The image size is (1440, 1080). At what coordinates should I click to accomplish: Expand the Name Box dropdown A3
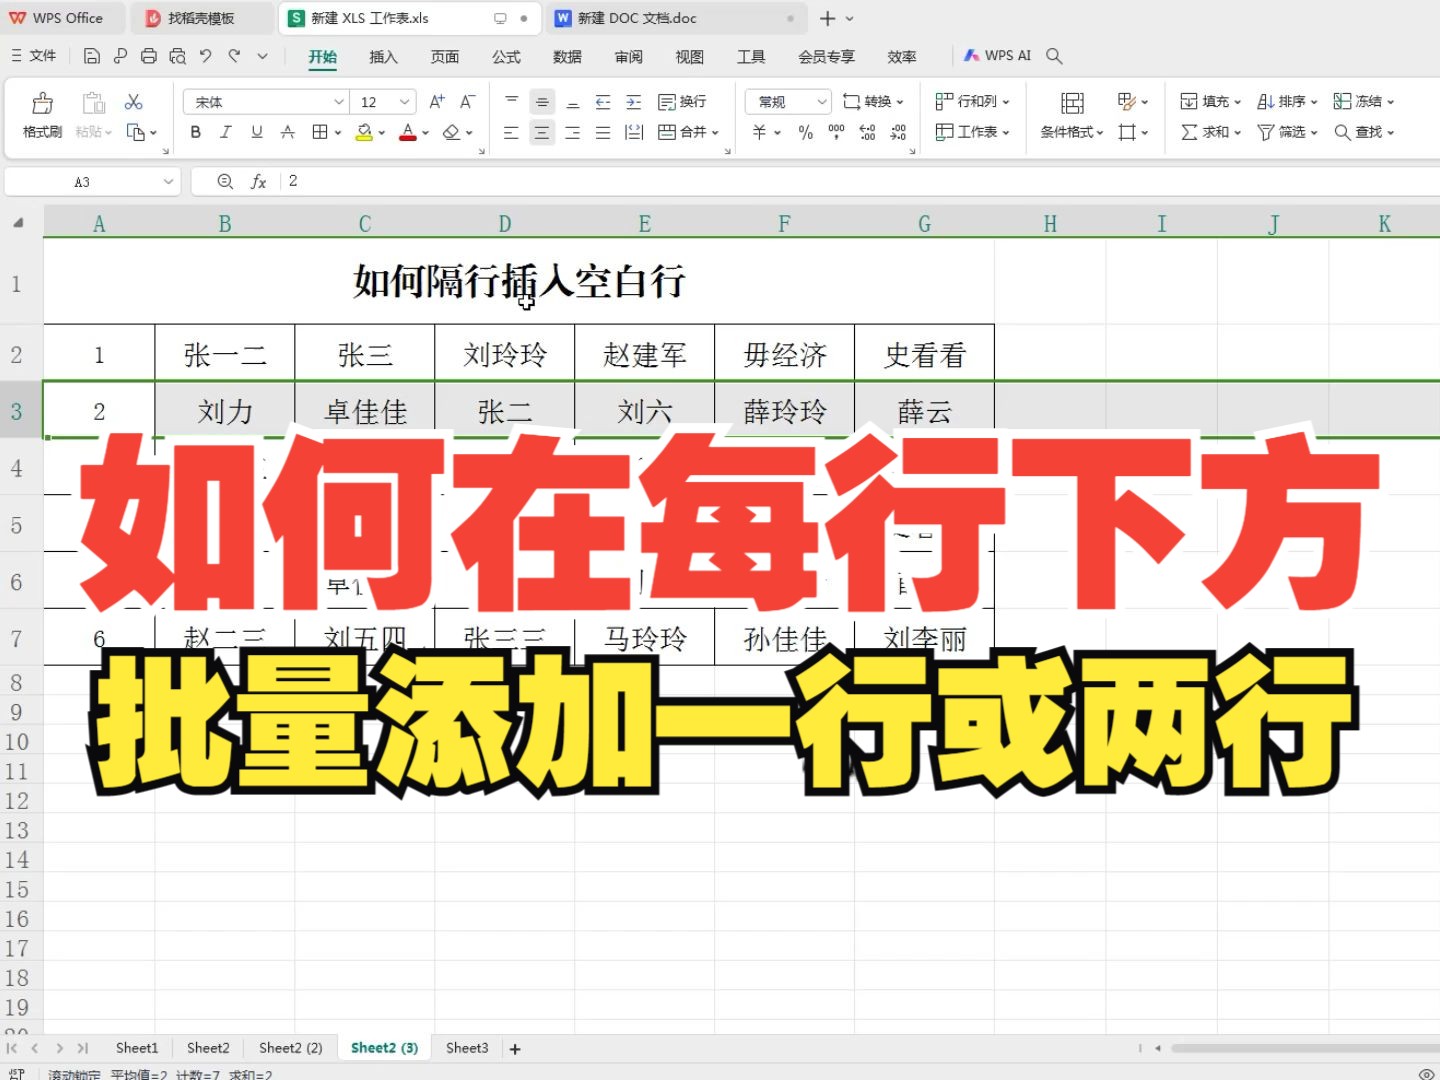(x=168, y=182)
